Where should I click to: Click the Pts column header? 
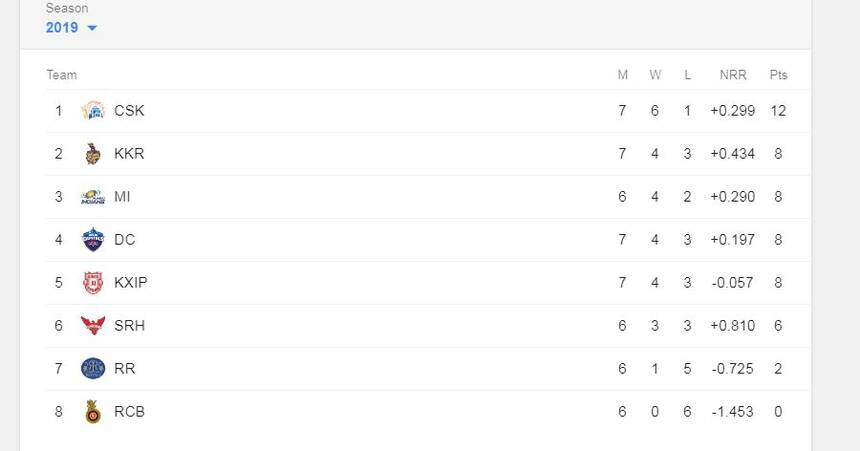(x=778, y=75)
